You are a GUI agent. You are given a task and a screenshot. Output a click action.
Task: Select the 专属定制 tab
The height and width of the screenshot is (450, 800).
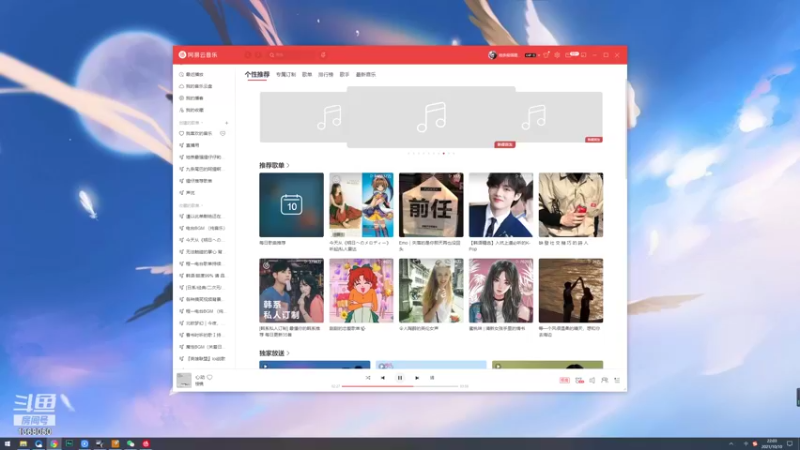286,74
